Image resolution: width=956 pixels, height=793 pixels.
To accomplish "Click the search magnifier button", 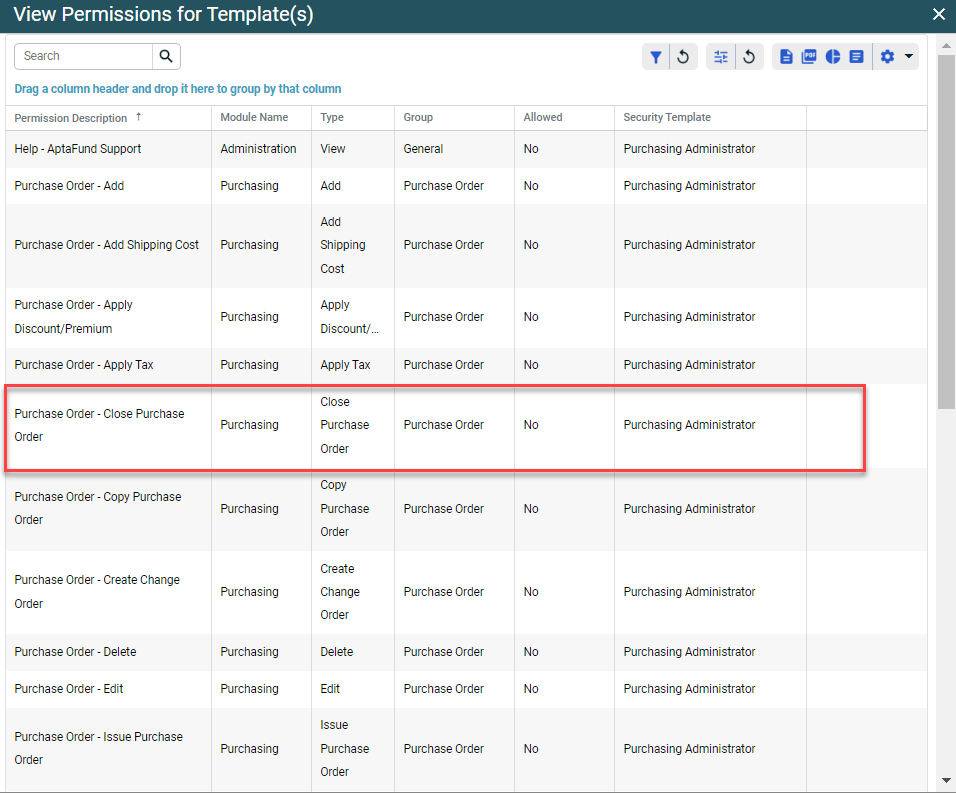I will point(166,56).
